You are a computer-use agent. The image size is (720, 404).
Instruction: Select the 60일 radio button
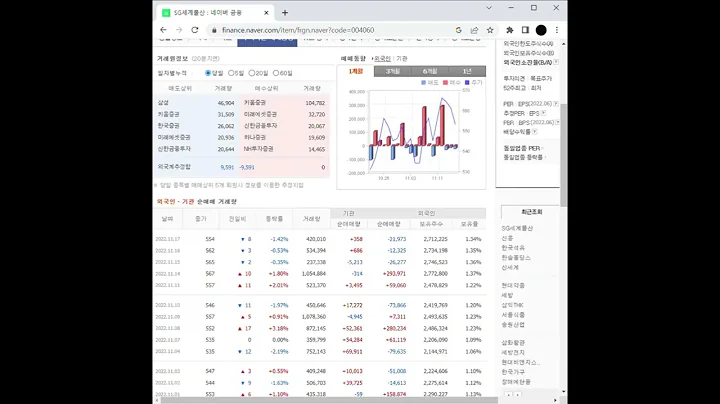point(276,73)
